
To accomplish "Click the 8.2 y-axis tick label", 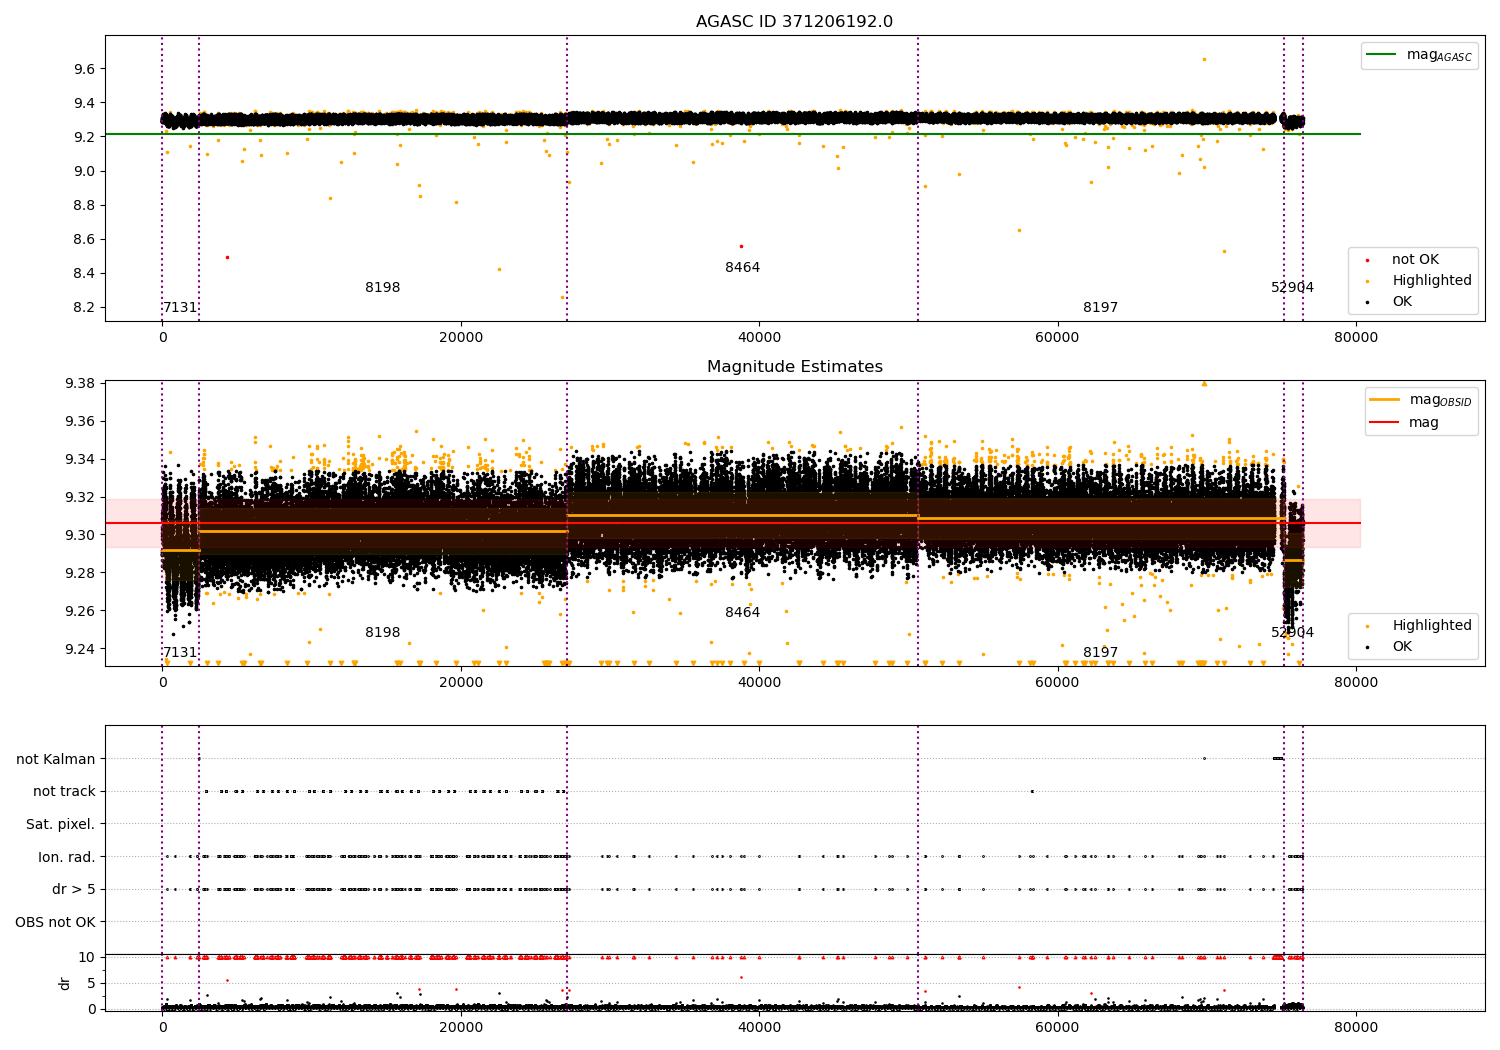I will point(84,307).
